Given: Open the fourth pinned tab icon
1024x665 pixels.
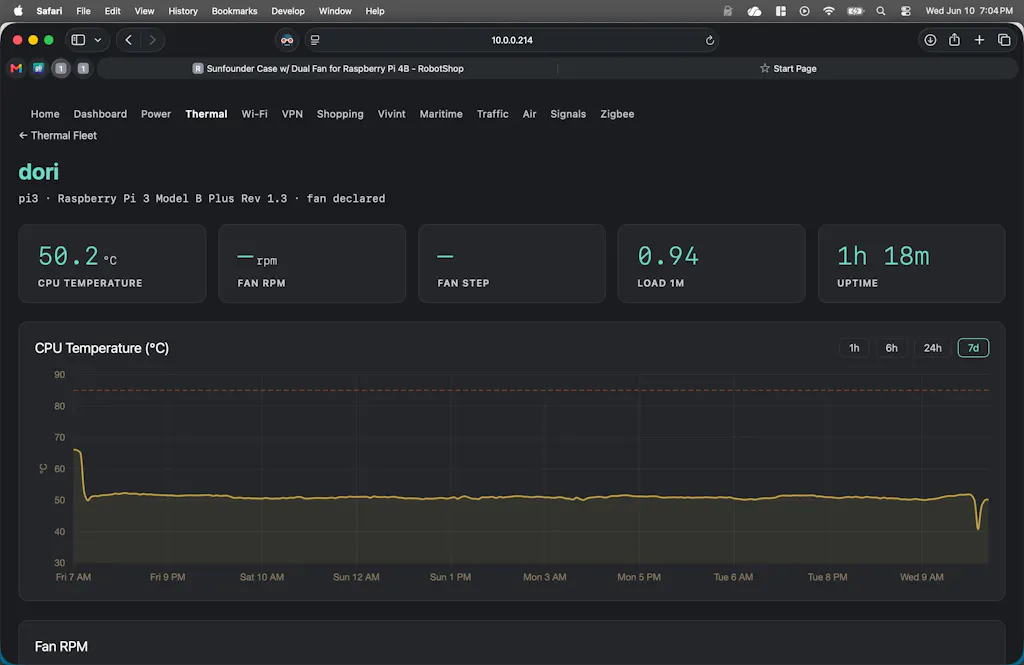Looking at the screenshot, I should coord(83,68).
